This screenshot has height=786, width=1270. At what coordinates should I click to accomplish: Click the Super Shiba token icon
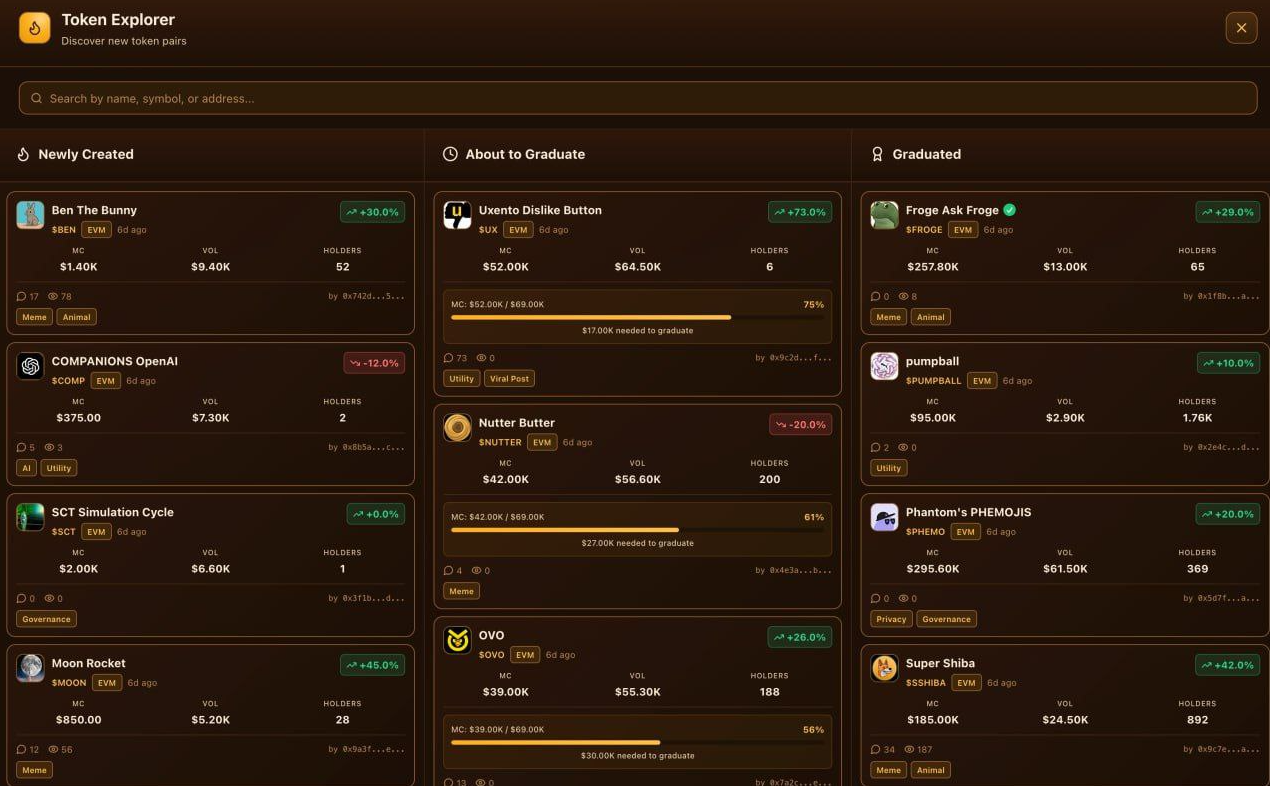tap(884, 668)
